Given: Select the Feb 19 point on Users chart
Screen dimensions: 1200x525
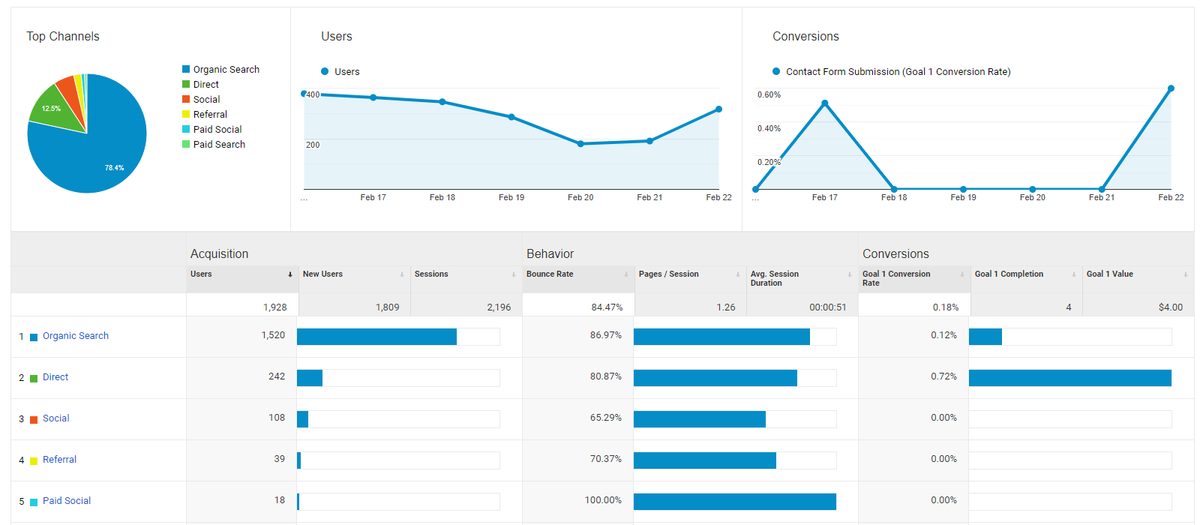Looking at the screenshot, I should pos(511,117).
